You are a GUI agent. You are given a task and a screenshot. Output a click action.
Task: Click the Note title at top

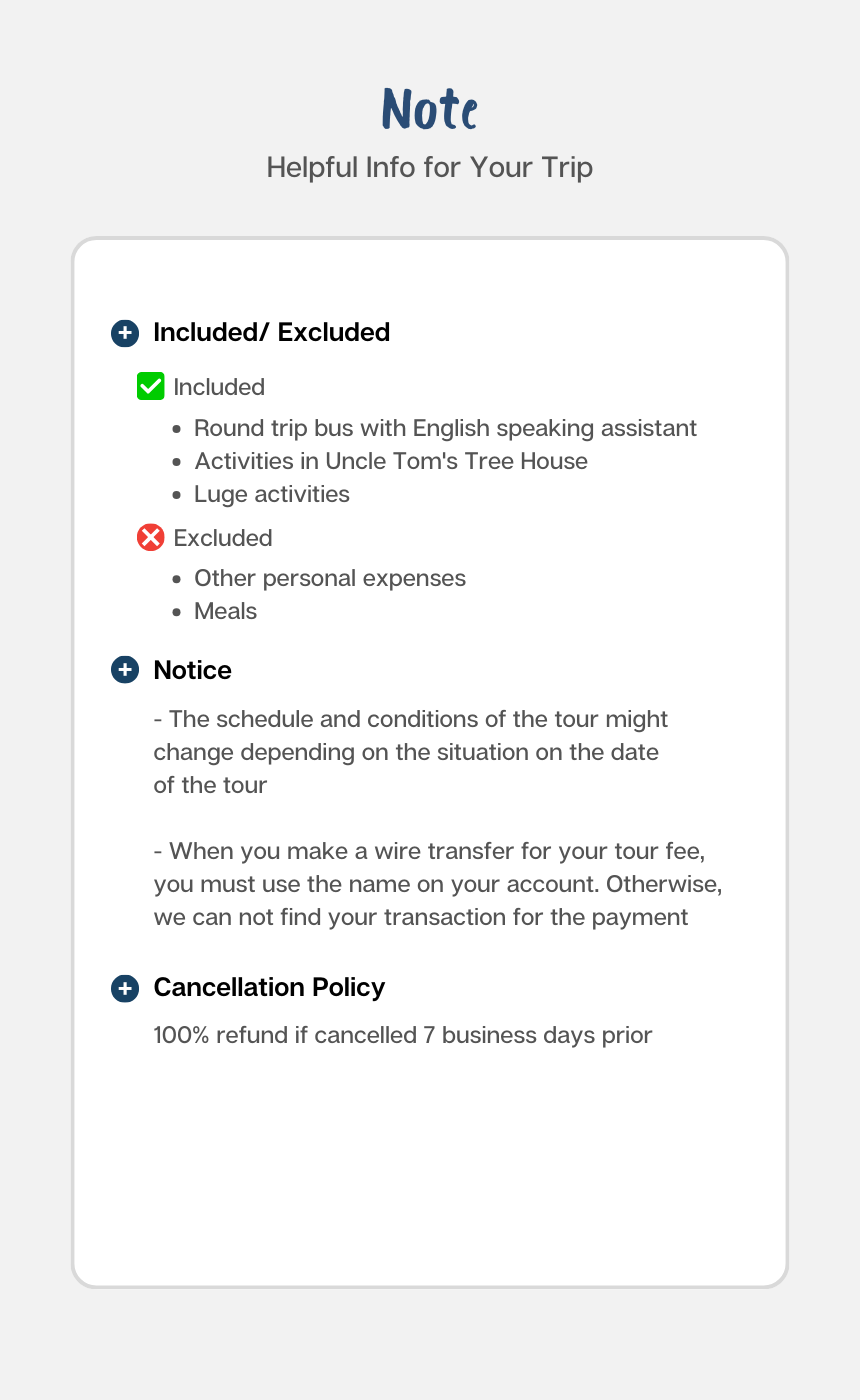tap(429, 109)
